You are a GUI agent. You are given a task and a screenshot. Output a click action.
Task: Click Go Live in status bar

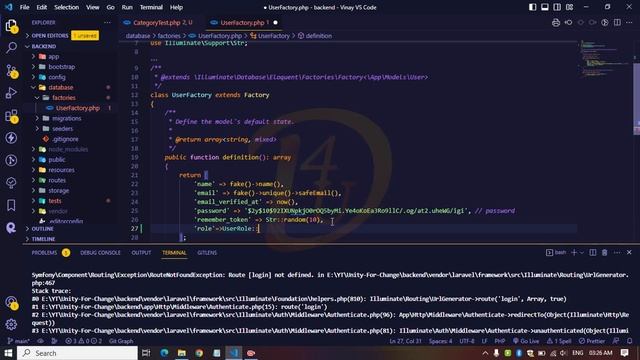pyautogui.click(x=526, y=341)
